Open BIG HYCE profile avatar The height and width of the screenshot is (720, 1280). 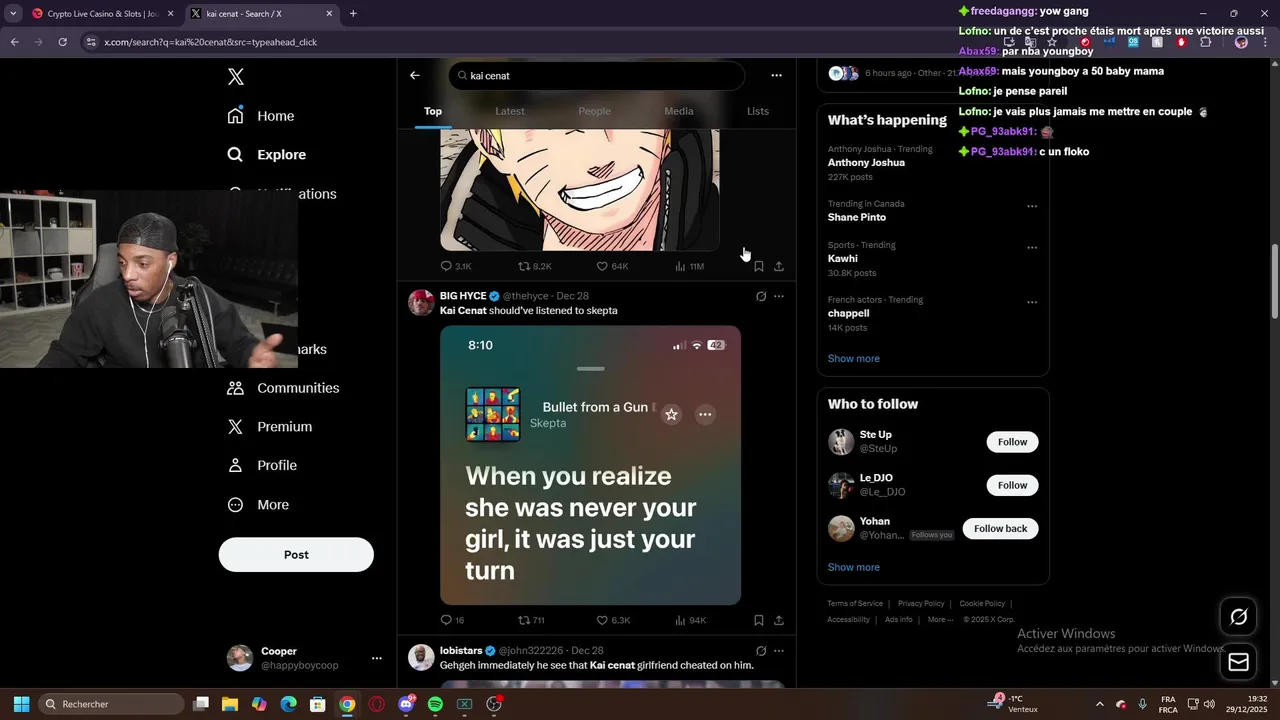(x=421, y=303)
